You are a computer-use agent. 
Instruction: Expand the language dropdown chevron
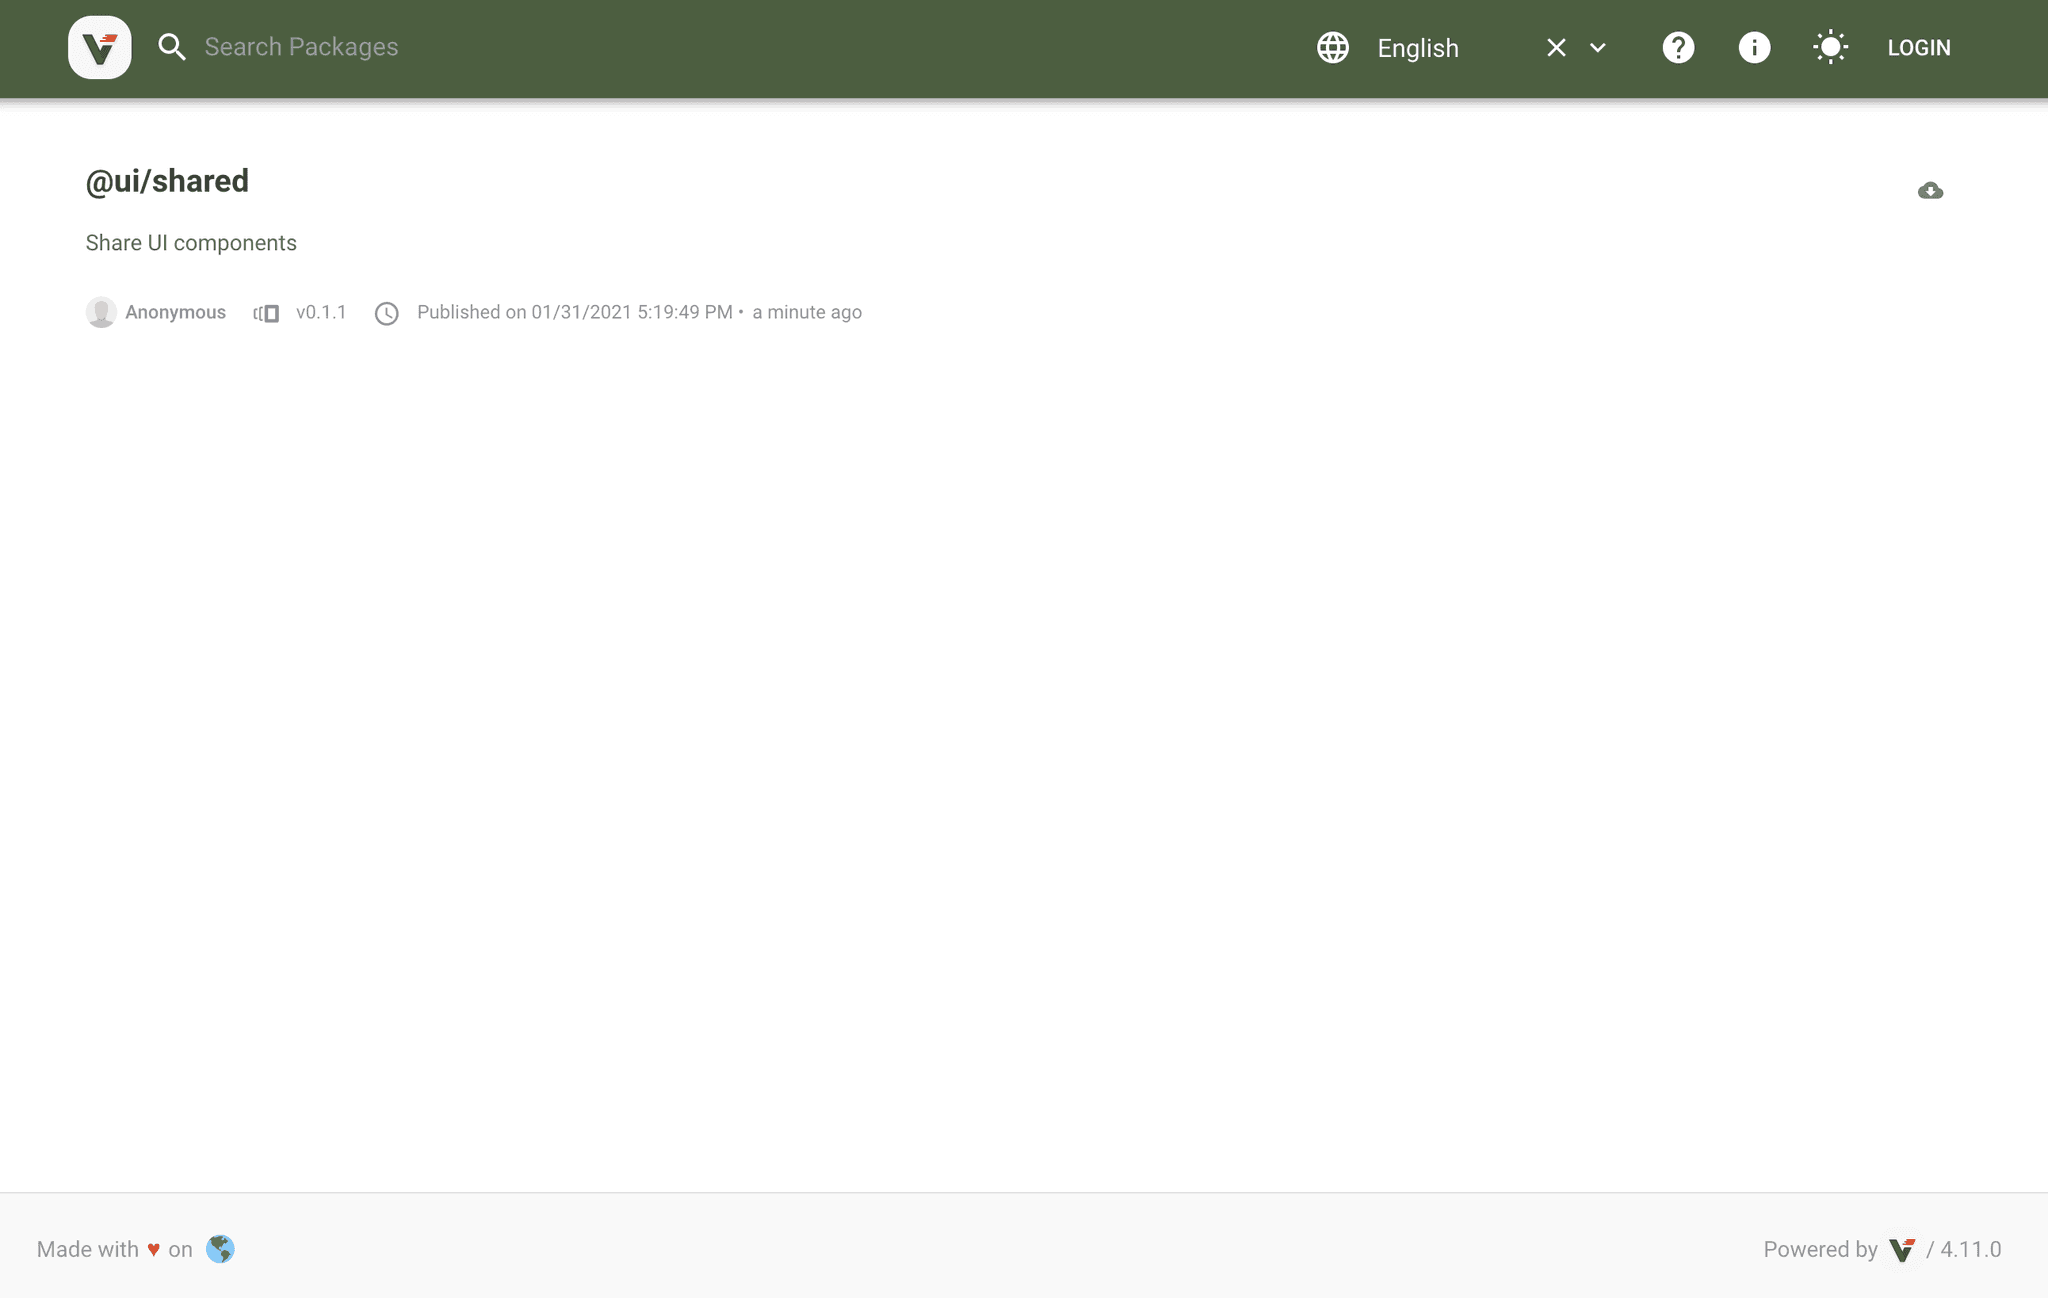pyautogui.click(x=1597, y=47)
